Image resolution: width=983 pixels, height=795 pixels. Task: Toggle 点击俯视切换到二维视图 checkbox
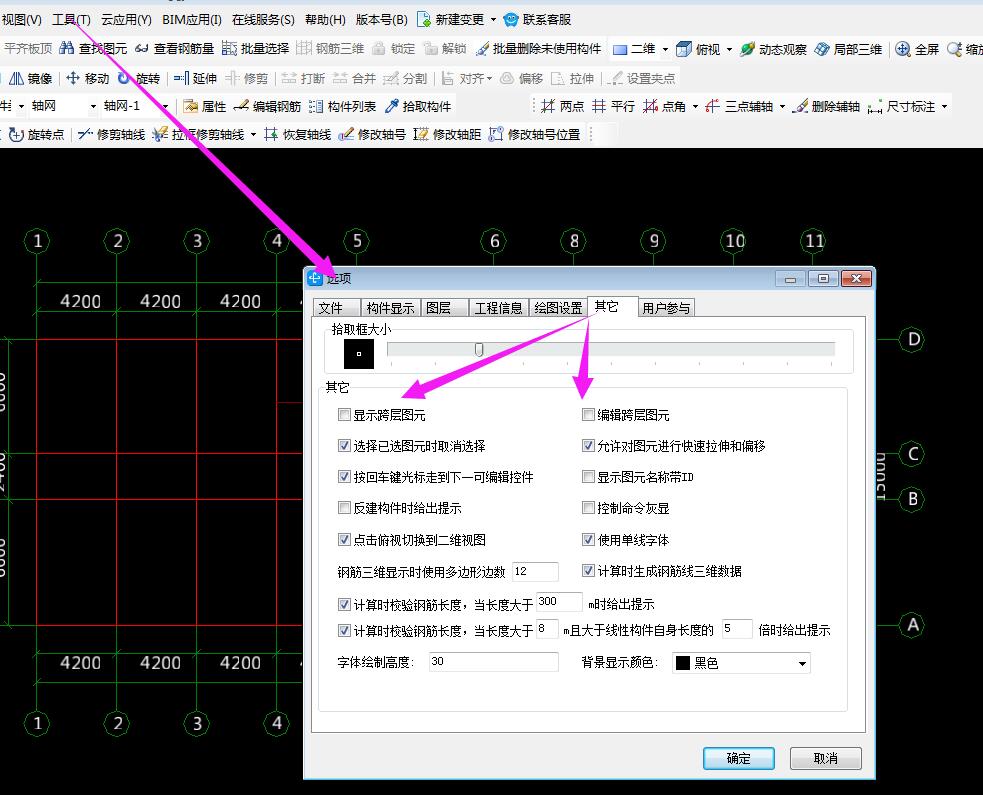pos(344,539)
